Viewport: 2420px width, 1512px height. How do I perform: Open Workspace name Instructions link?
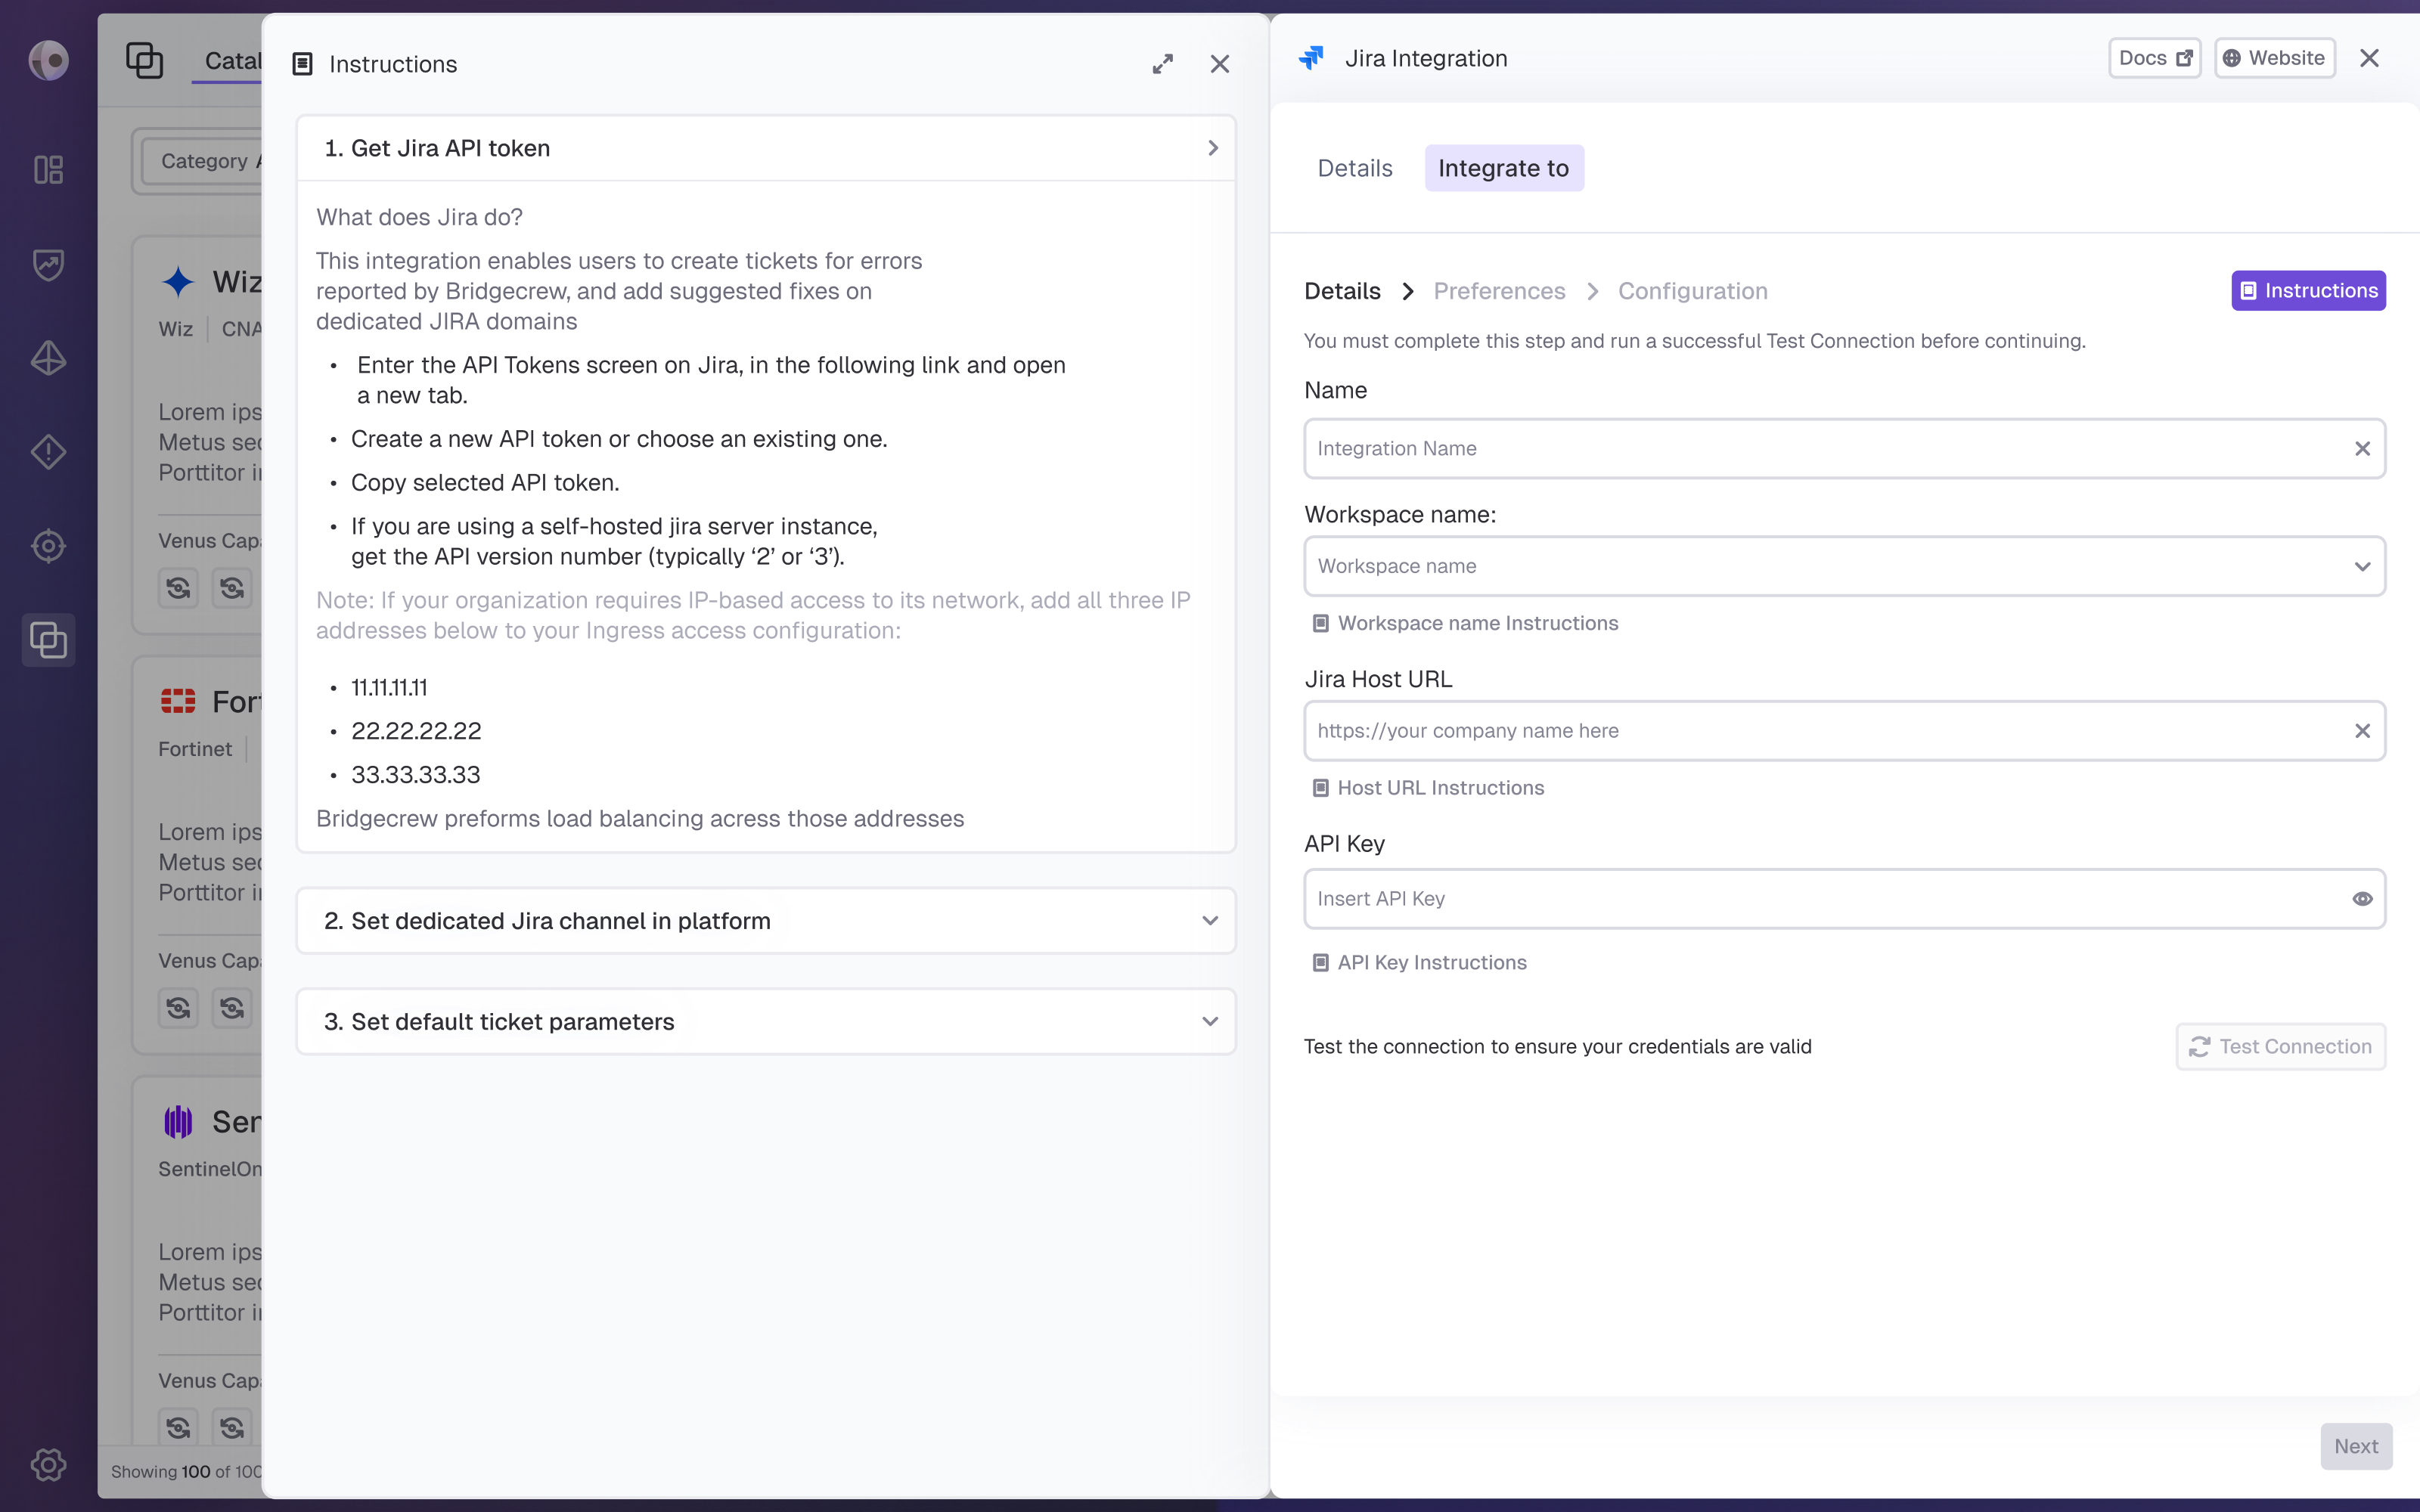pos(1465,623)
